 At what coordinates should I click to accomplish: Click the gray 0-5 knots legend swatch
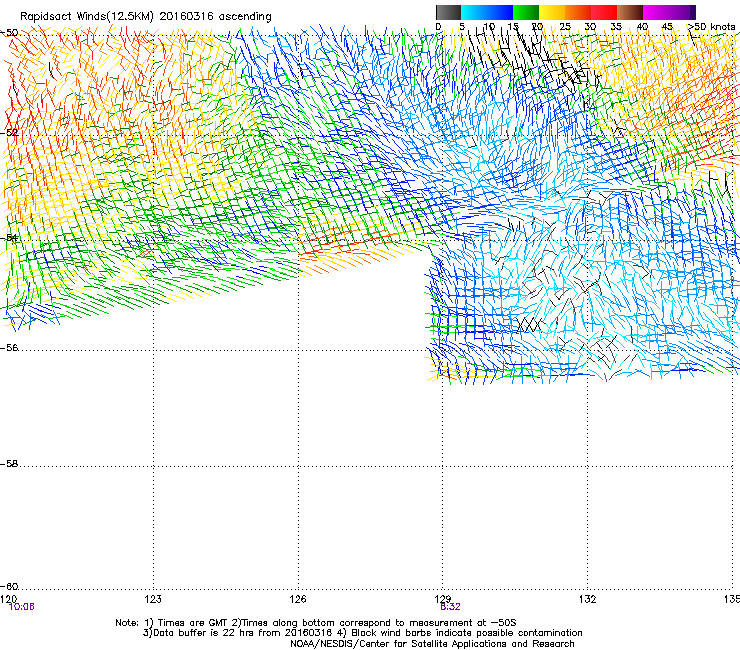click(x=448, y=12)
